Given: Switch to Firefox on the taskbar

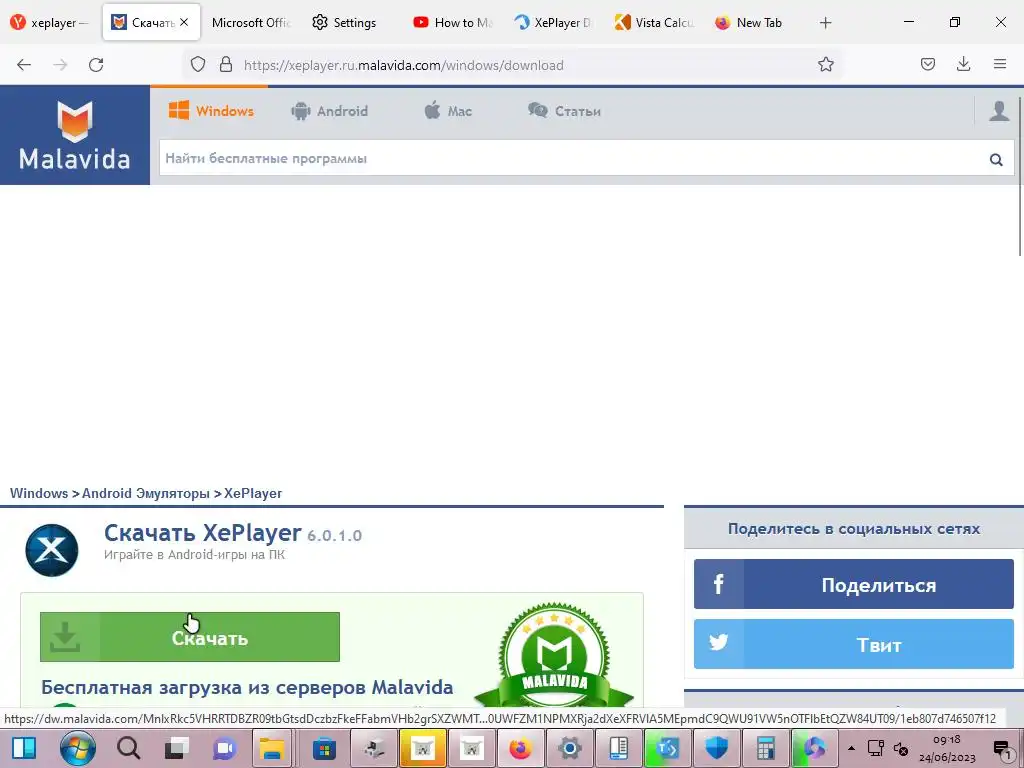Looking at the screenshot, I should (520, 748).
